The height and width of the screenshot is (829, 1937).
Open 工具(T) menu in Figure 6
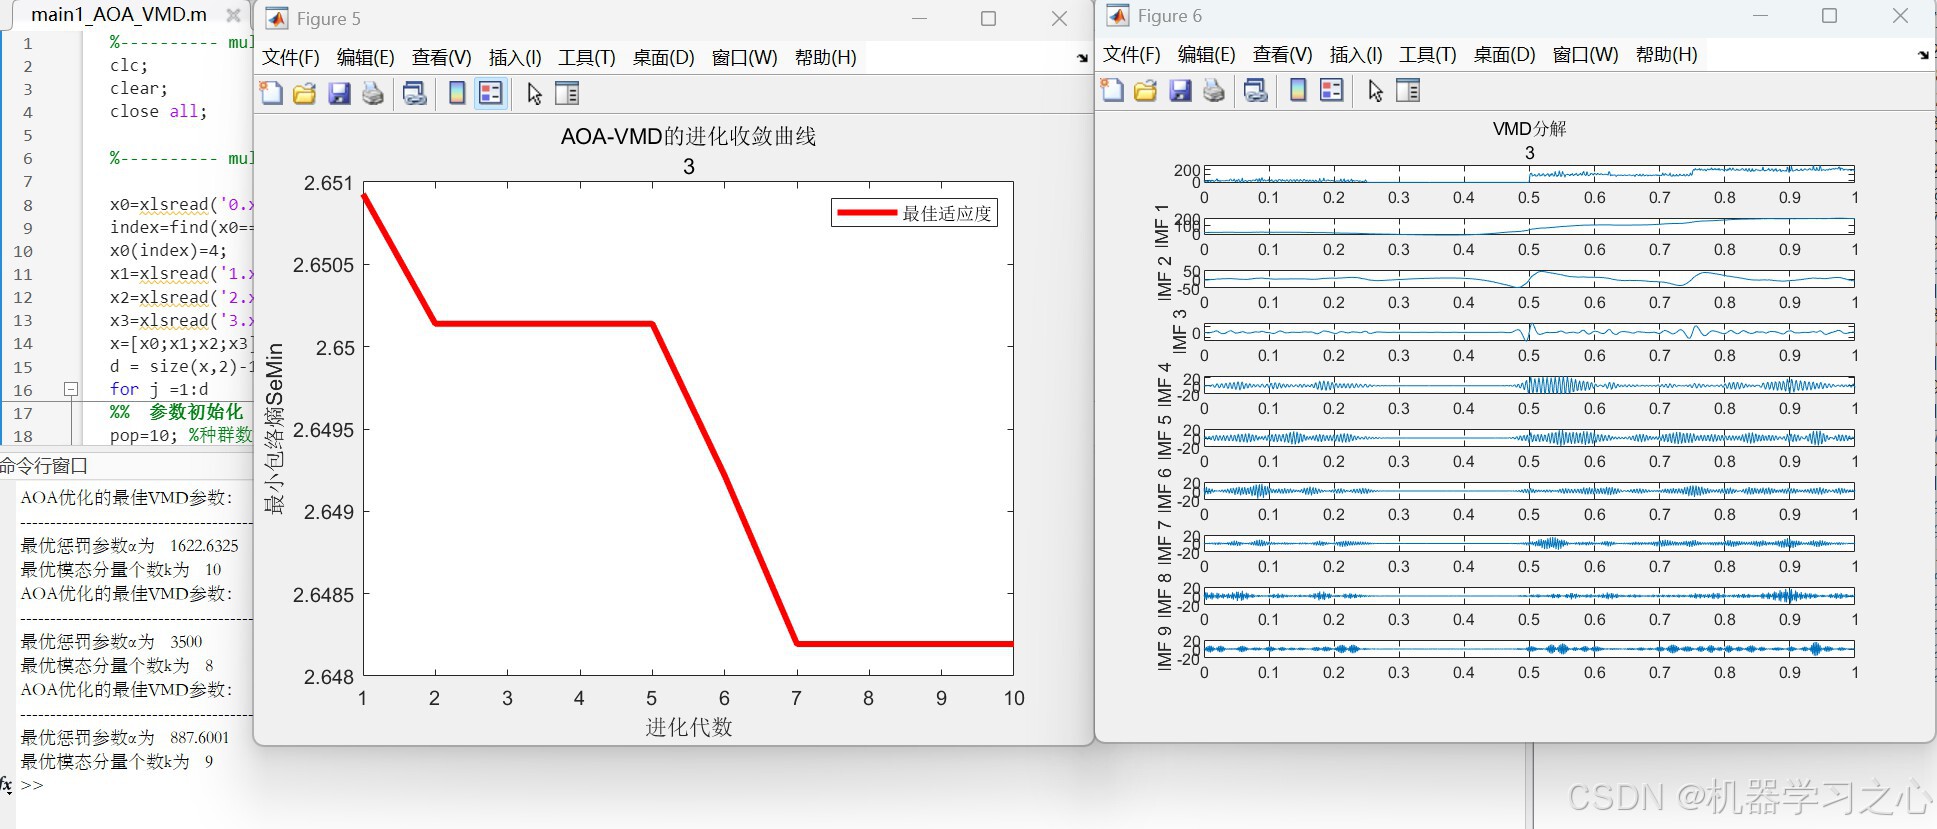[x=1428, y=55]
